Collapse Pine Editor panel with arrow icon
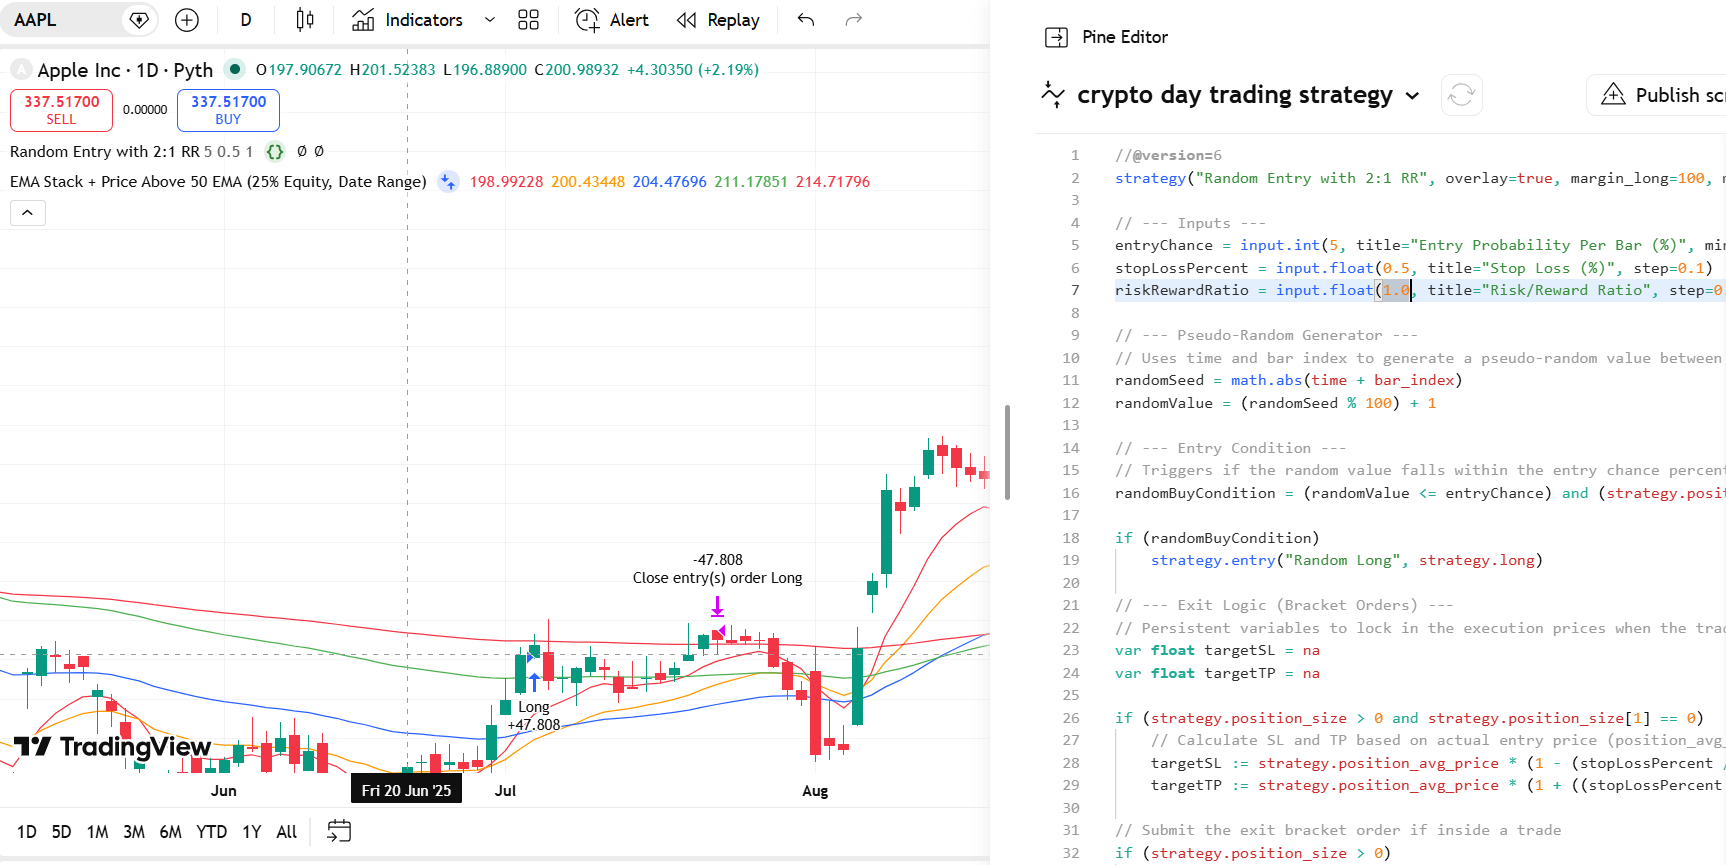Viewport: 1726px width, 865px height. [x=1056, y=37]
